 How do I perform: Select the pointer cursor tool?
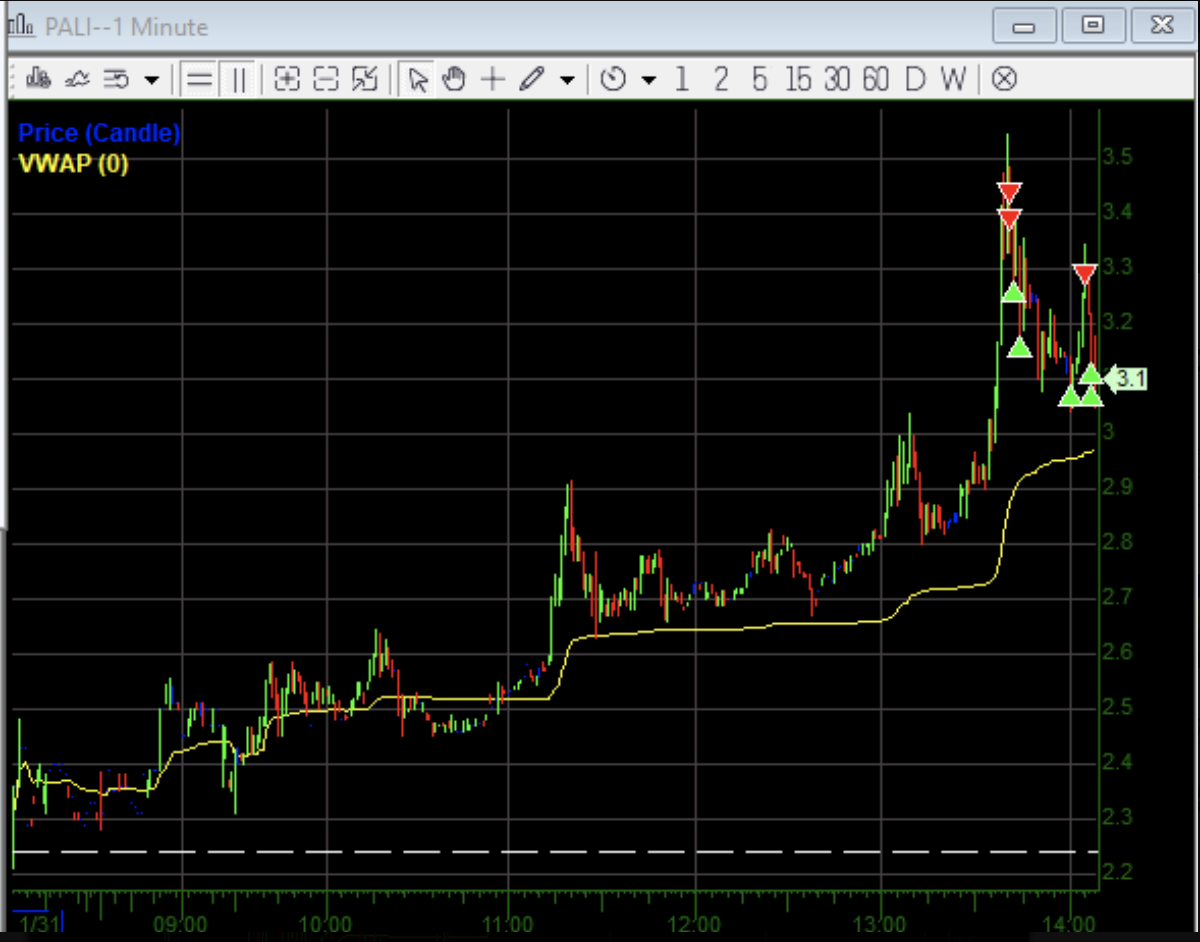coord(419,79)
